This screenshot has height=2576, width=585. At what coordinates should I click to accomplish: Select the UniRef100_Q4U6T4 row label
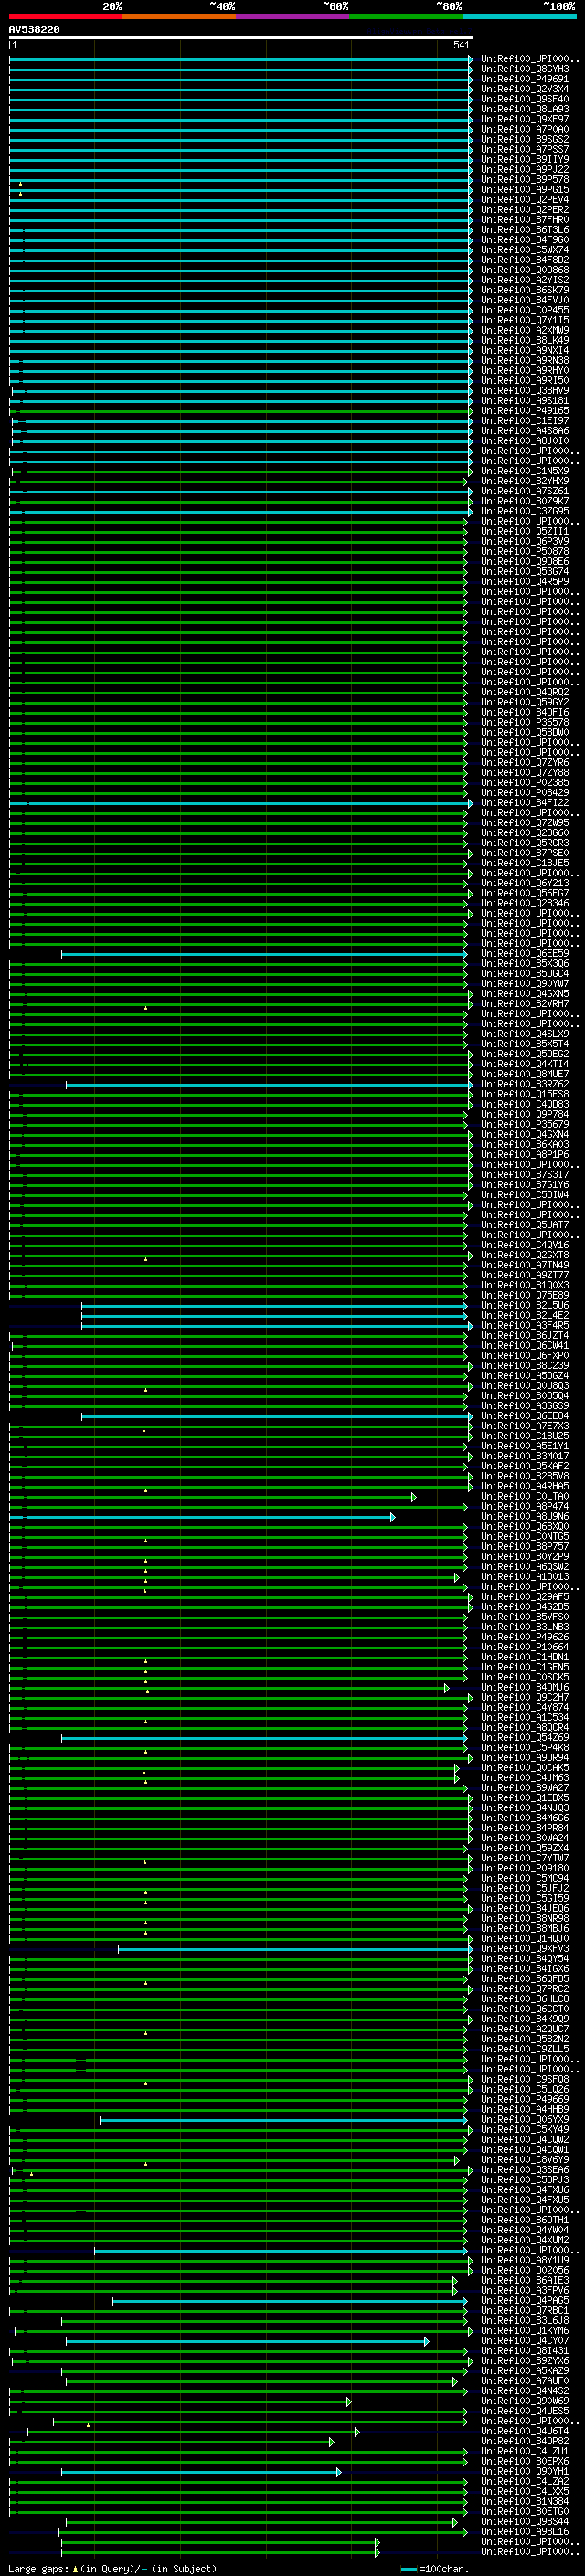(x=525, y=2431)
